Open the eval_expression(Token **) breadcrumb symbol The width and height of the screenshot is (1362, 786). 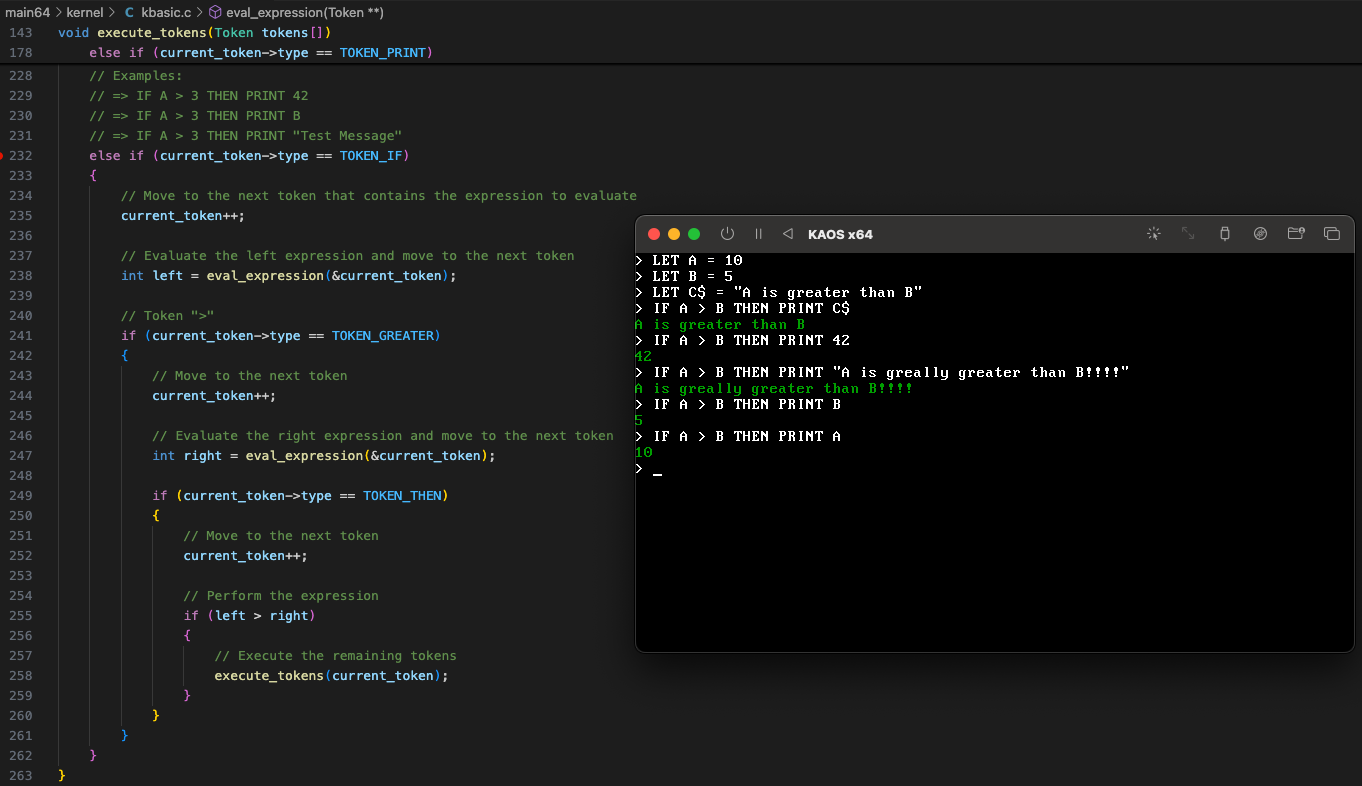(305, 13)
